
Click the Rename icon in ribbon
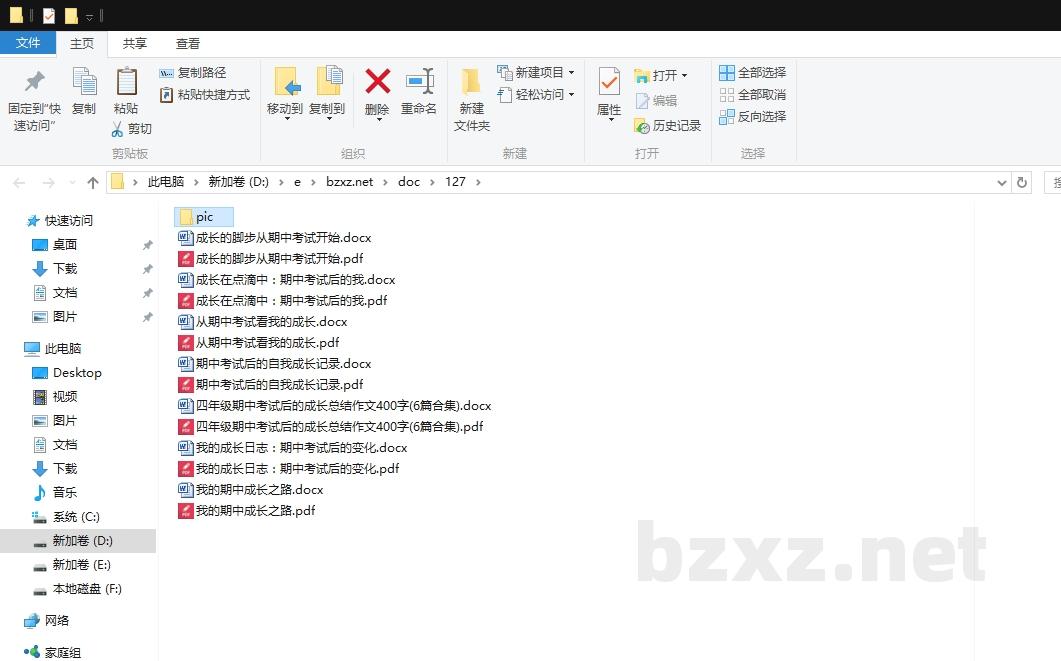419,82
